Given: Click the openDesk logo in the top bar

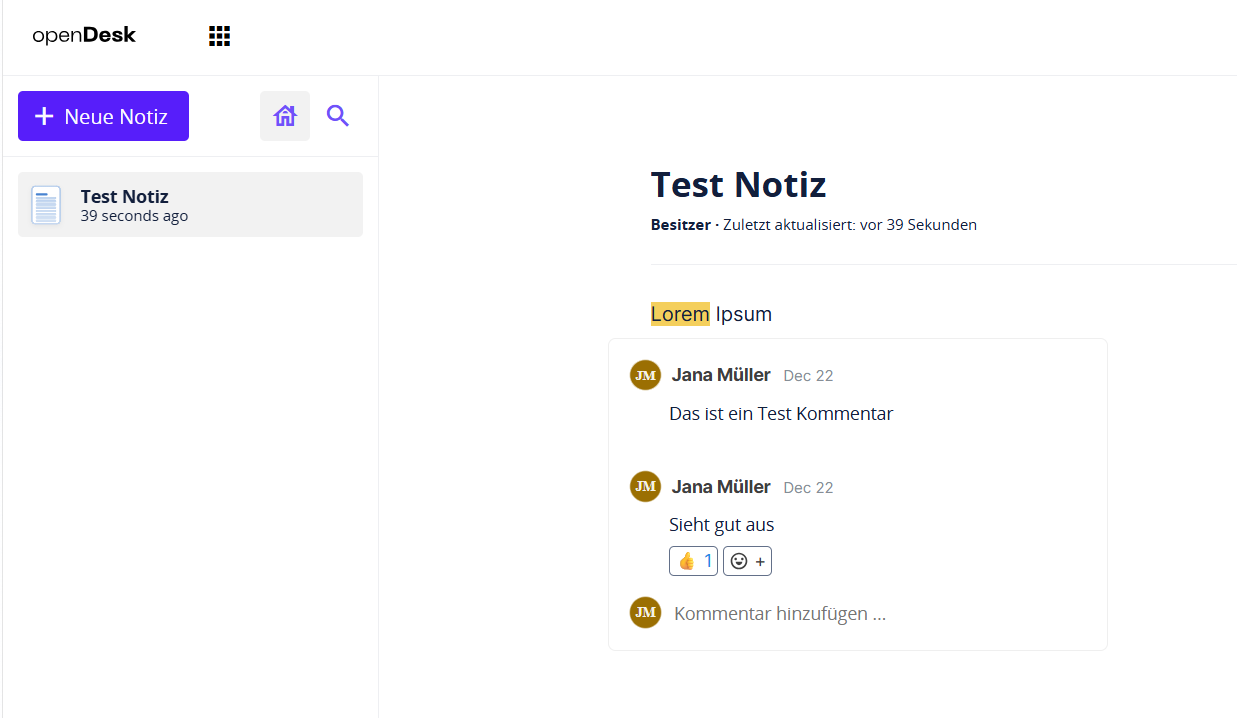Looking at the screenshot, I should (x=84, y=34).
